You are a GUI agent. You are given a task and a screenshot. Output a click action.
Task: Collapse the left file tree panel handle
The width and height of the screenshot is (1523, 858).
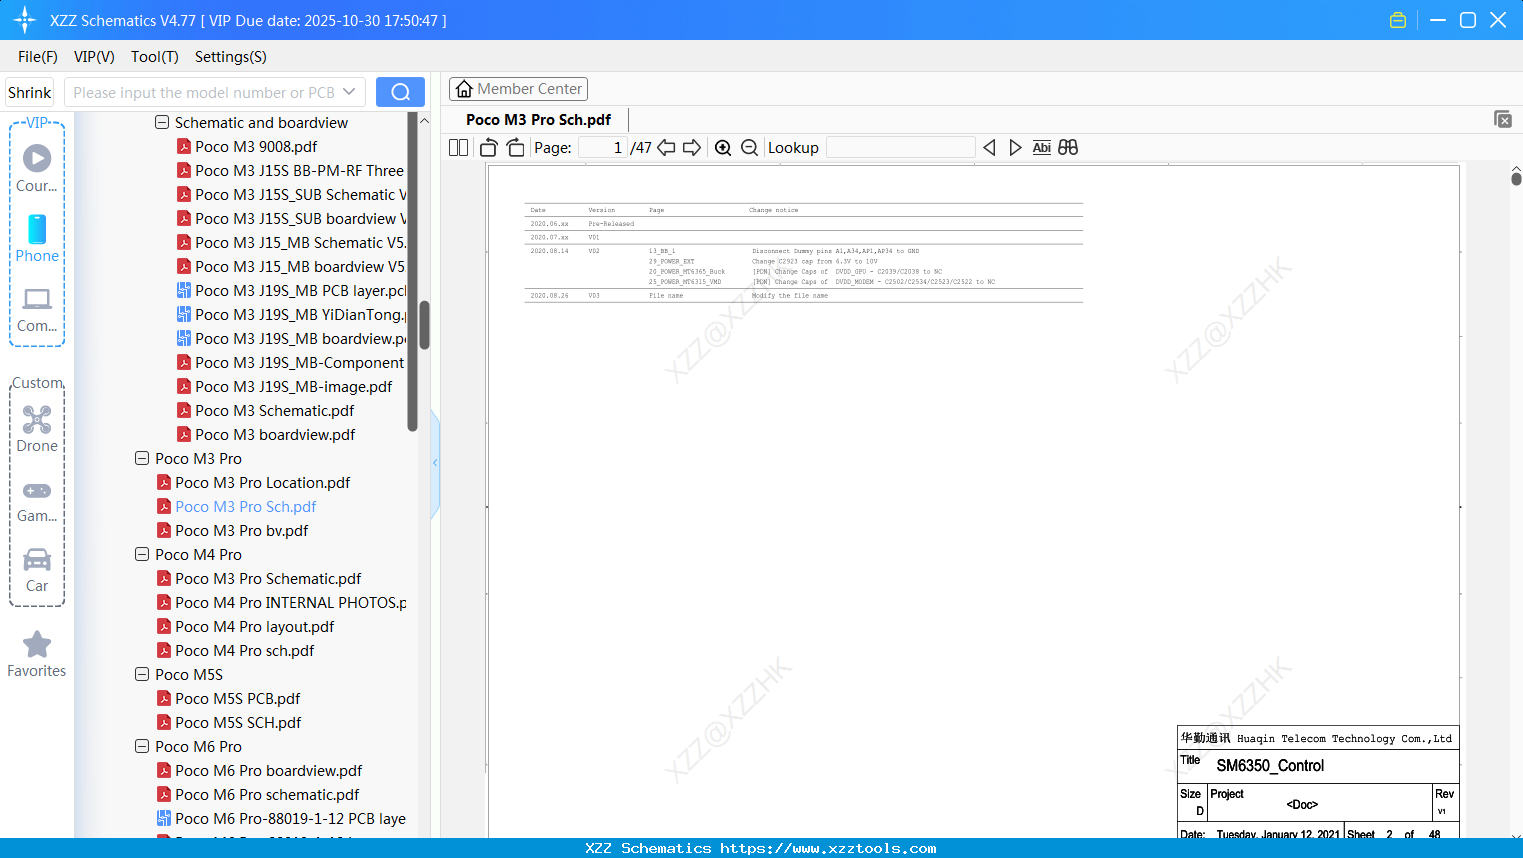(x=435, y=462)
